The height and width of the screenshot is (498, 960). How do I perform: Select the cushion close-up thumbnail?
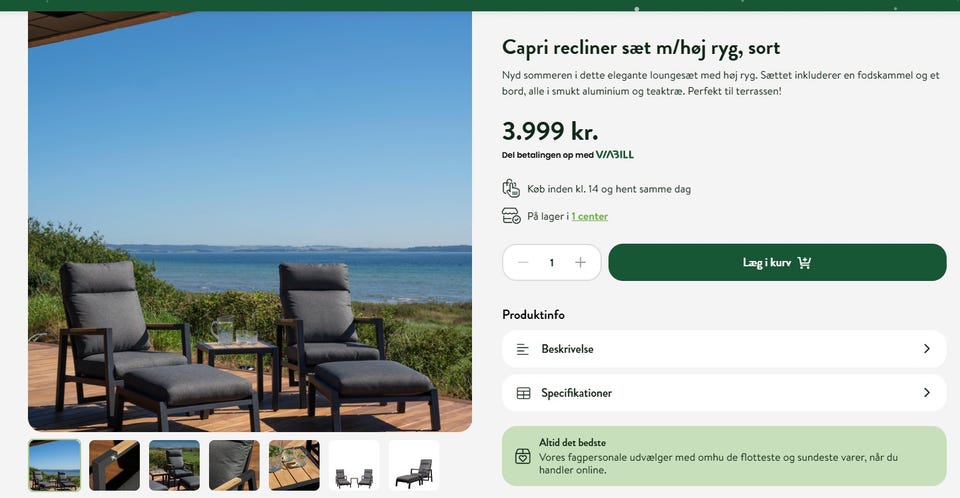(x=234, y=465)
